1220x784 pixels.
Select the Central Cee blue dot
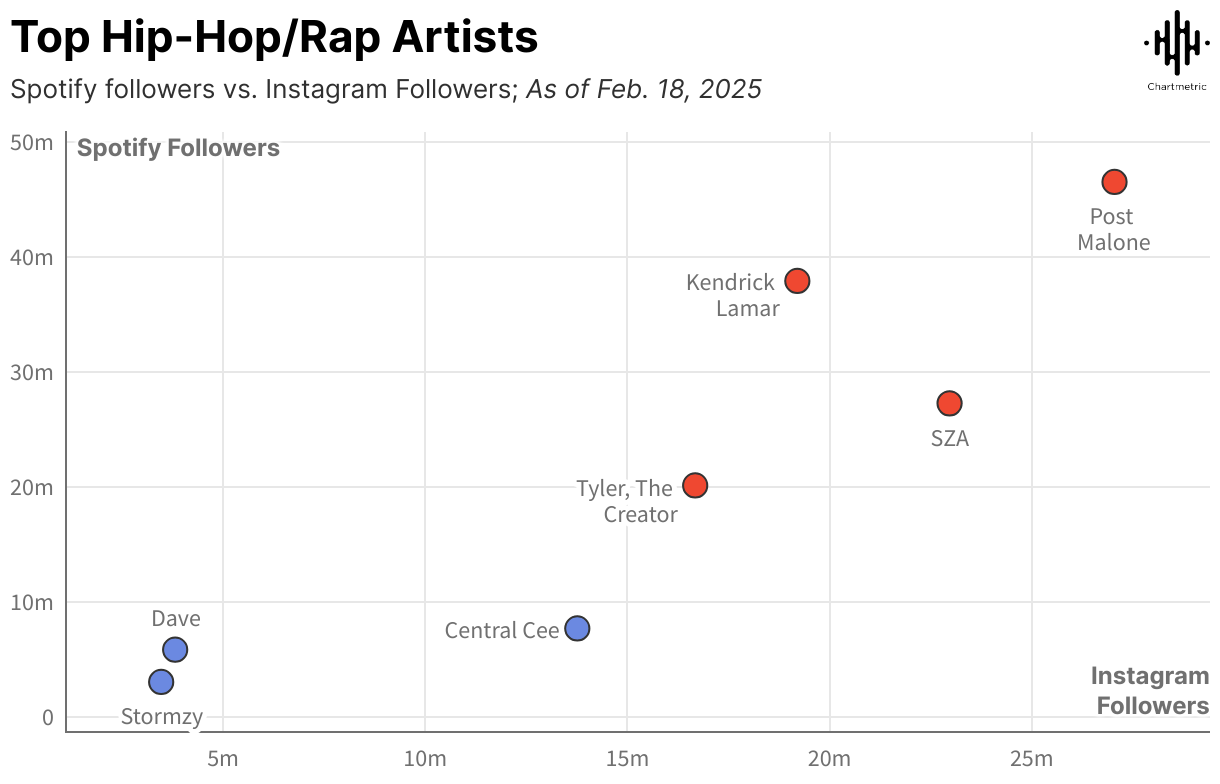(x=577, y=629)
